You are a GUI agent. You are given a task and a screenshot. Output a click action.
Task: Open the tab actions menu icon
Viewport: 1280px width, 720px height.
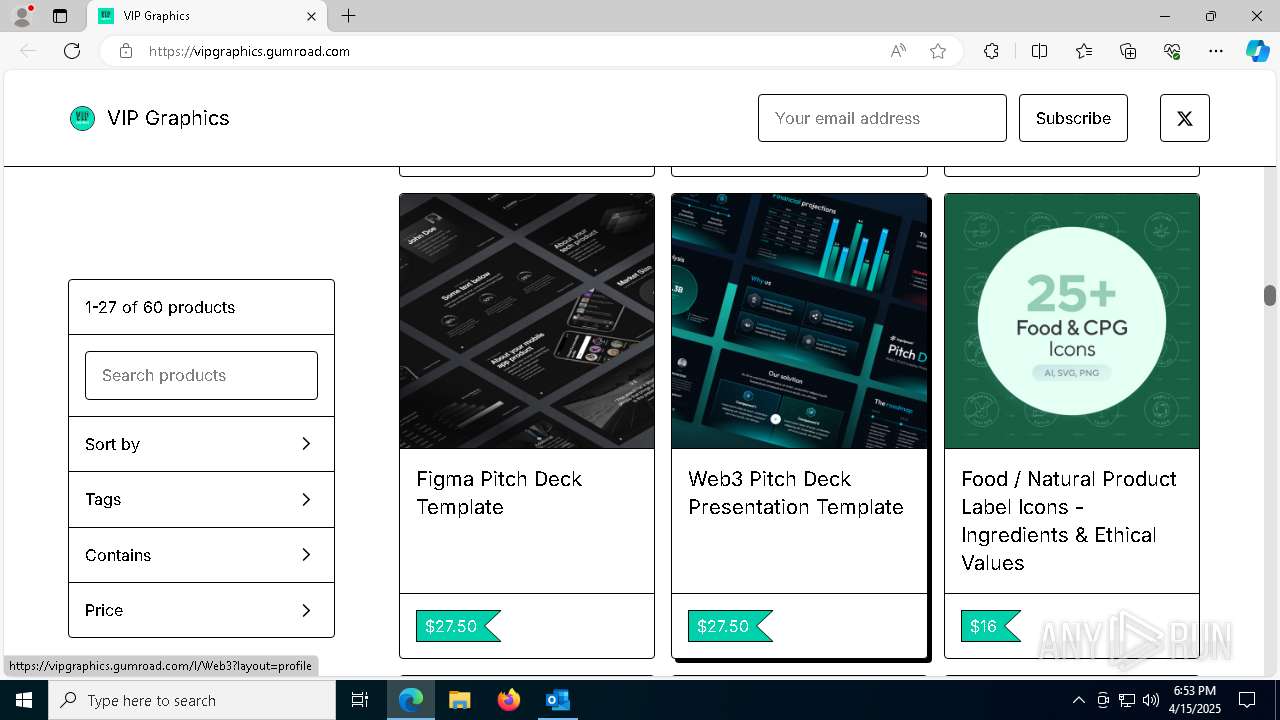tap(60, 16)
